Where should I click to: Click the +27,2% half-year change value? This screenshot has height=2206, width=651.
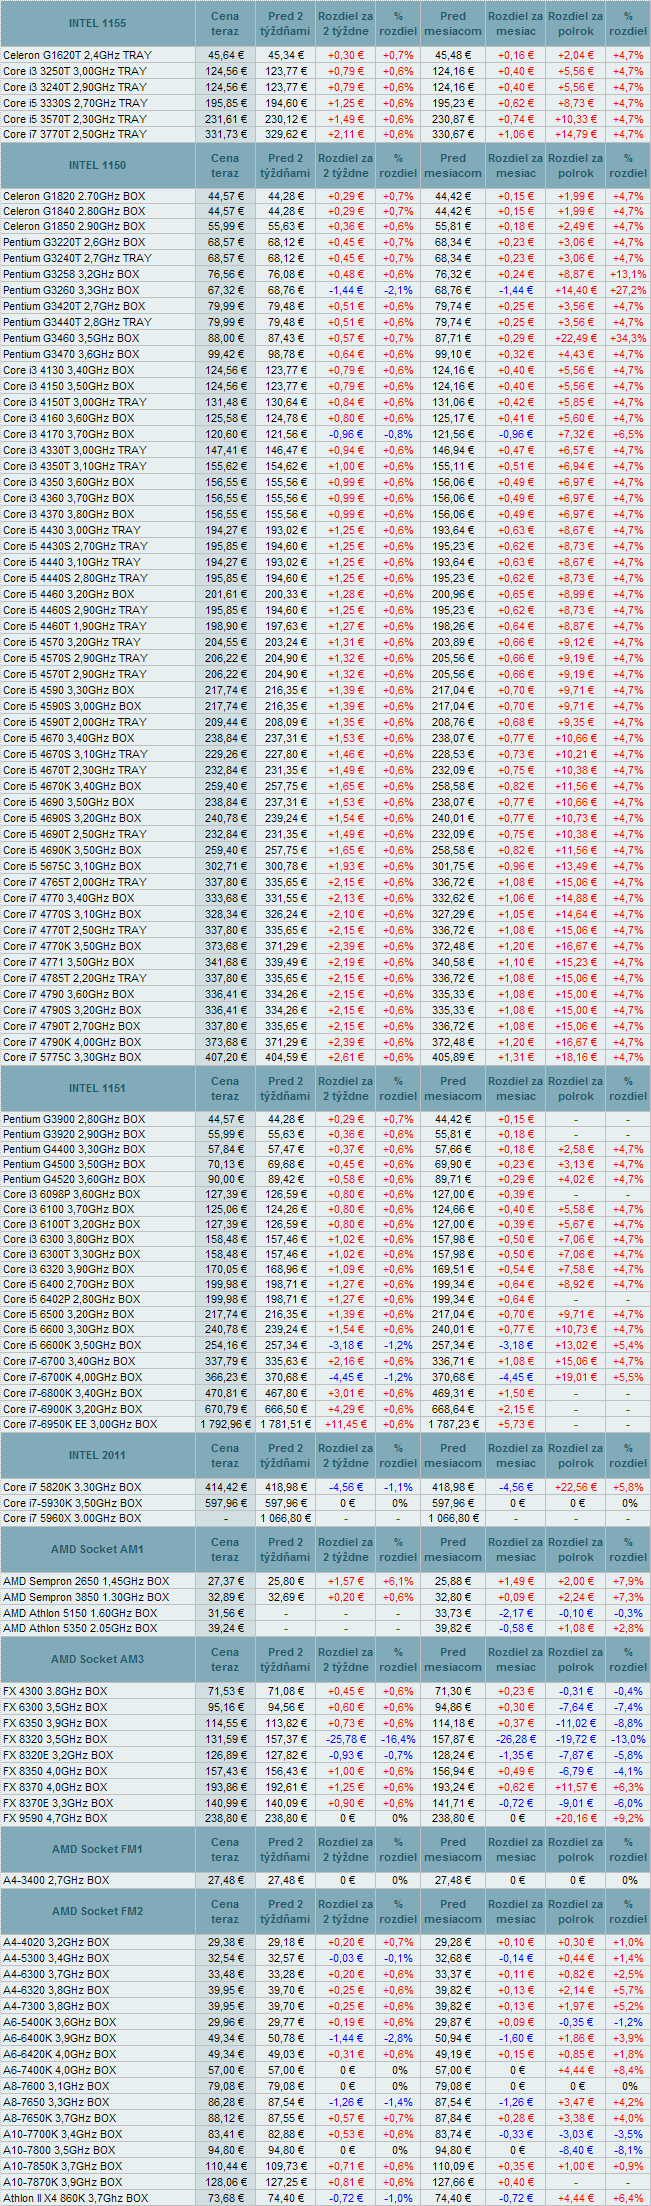click(628, 290)
